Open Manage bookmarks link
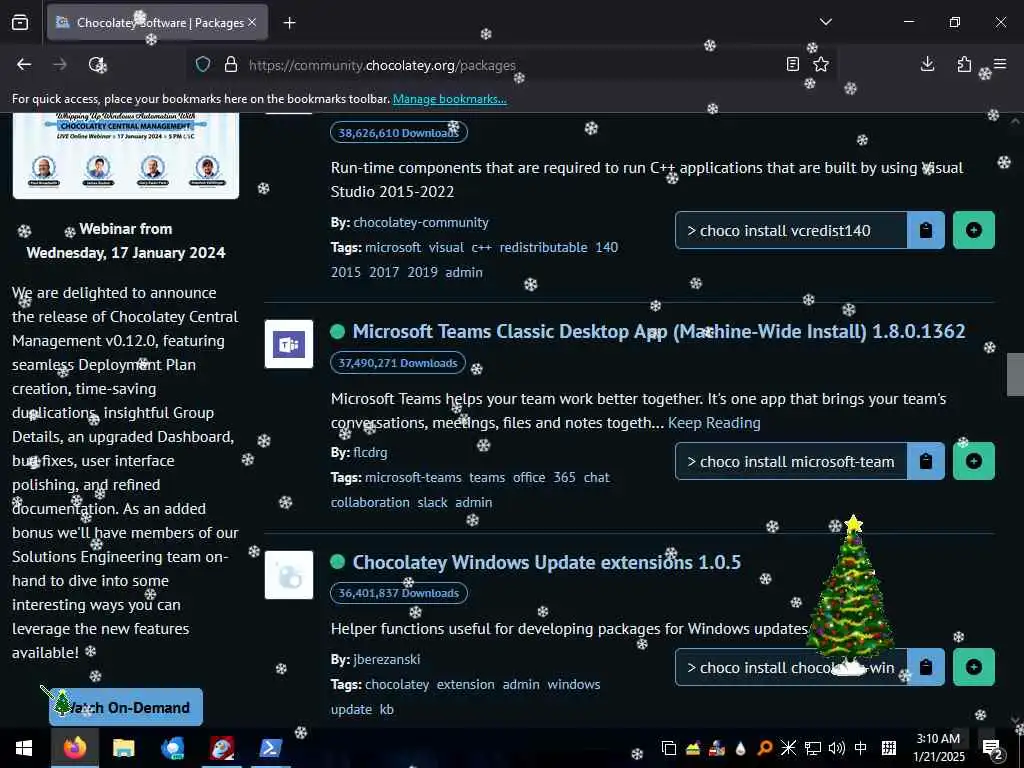This screenshot has height=768, width=1024. (449, 99)
